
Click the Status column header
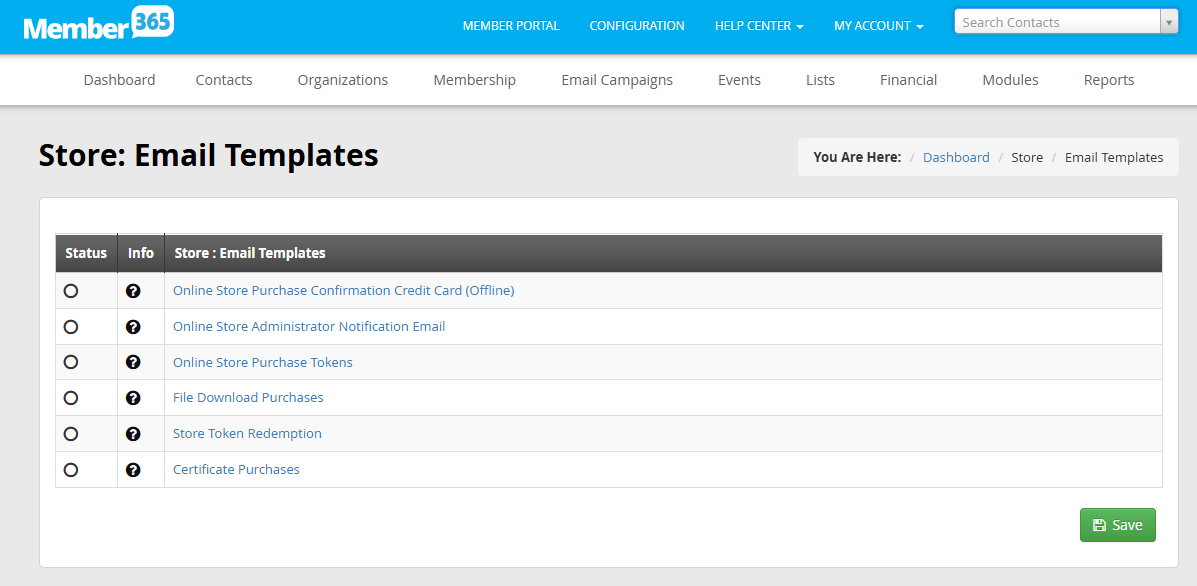tap(86, 253)
